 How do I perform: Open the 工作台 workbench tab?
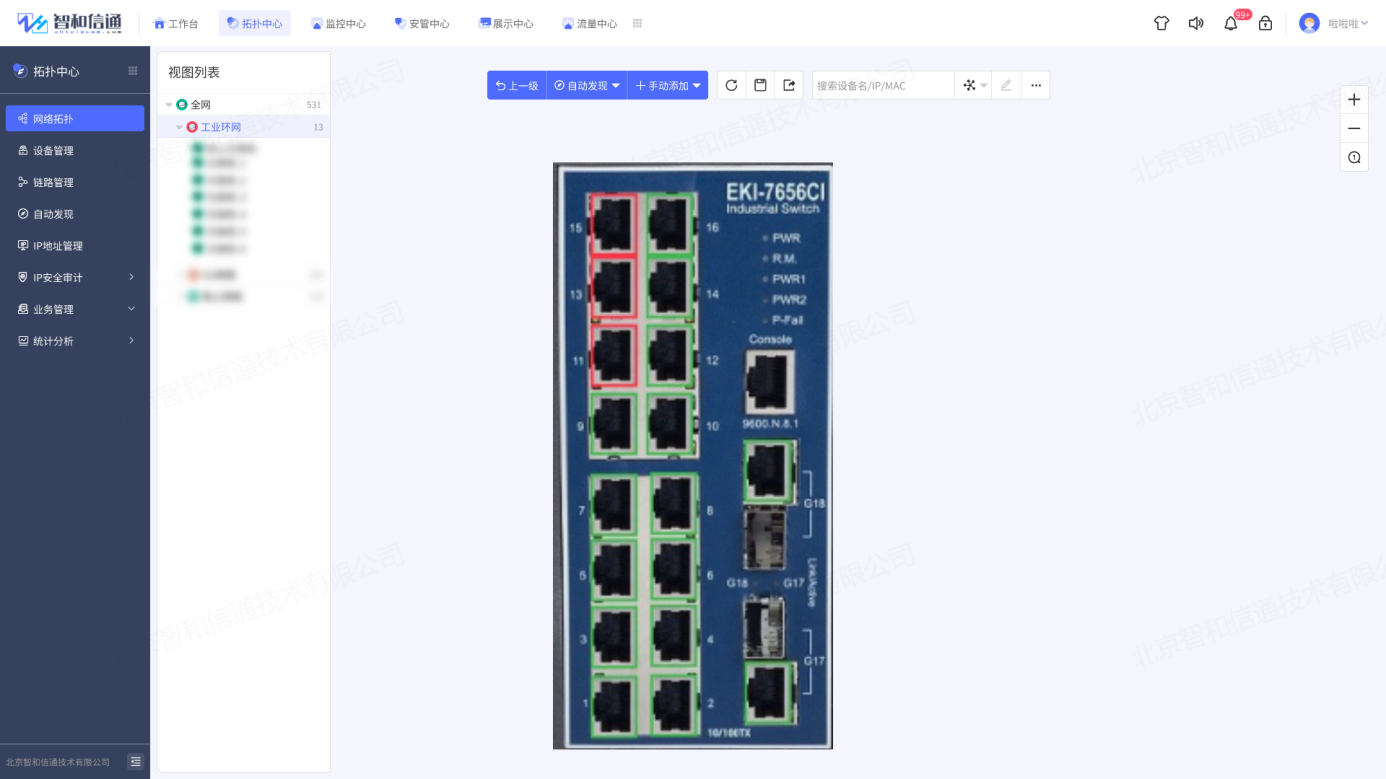click(x=176, y=23)
